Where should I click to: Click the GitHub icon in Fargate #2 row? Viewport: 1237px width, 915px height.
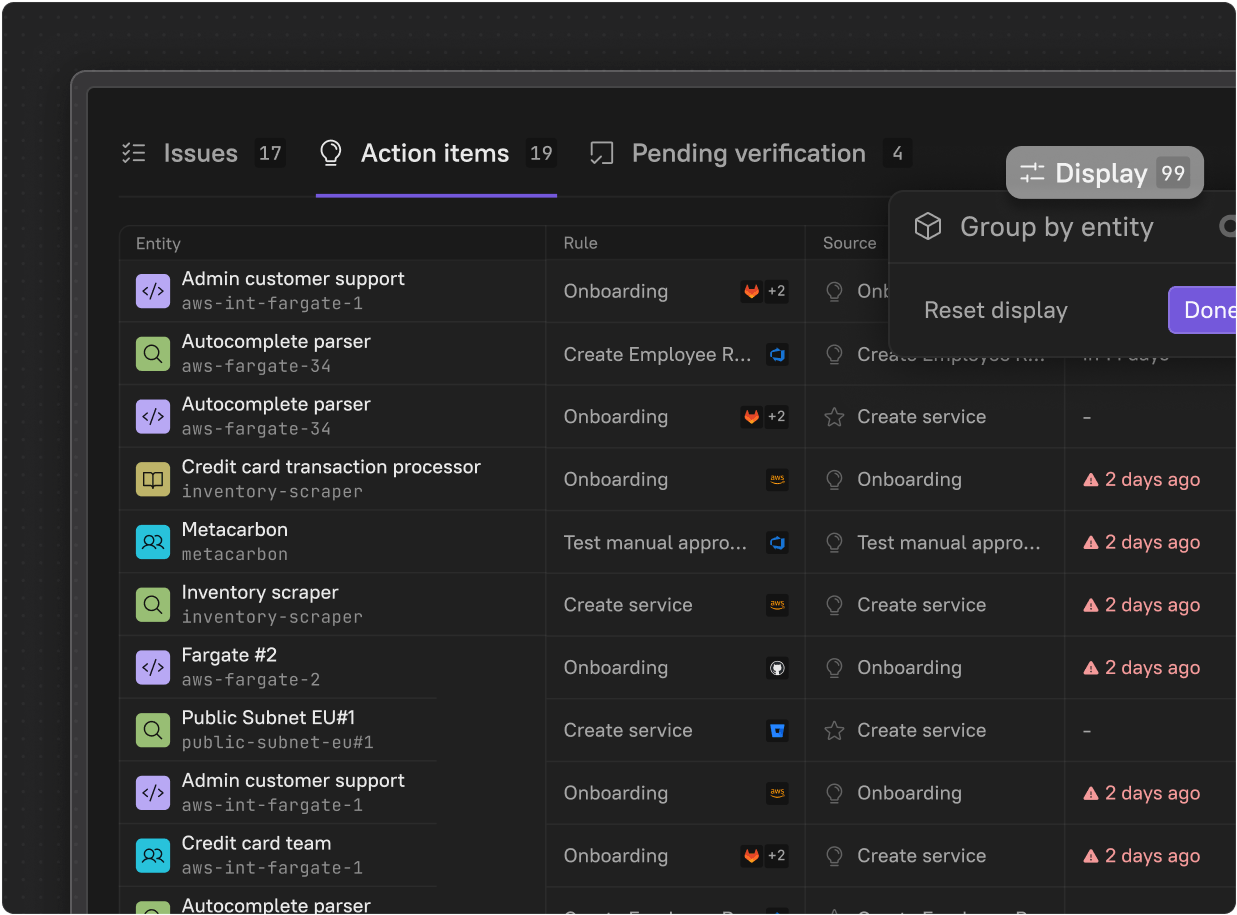pyautogui.click(x=777, y=668)
